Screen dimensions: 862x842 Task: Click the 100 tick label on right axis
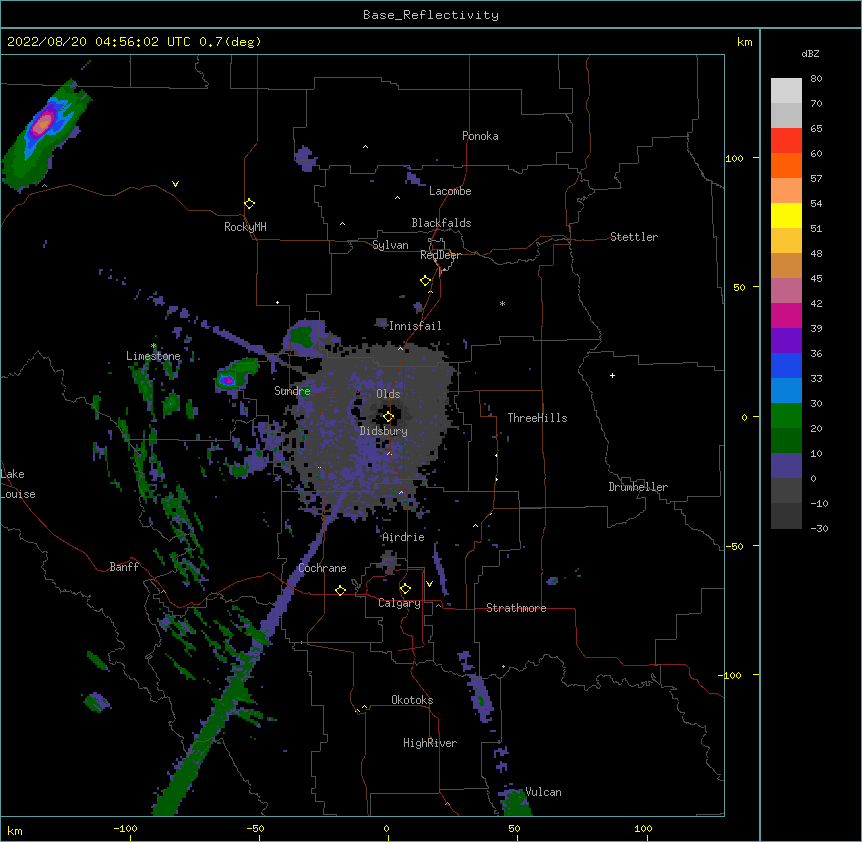click(x=734, y=159)
